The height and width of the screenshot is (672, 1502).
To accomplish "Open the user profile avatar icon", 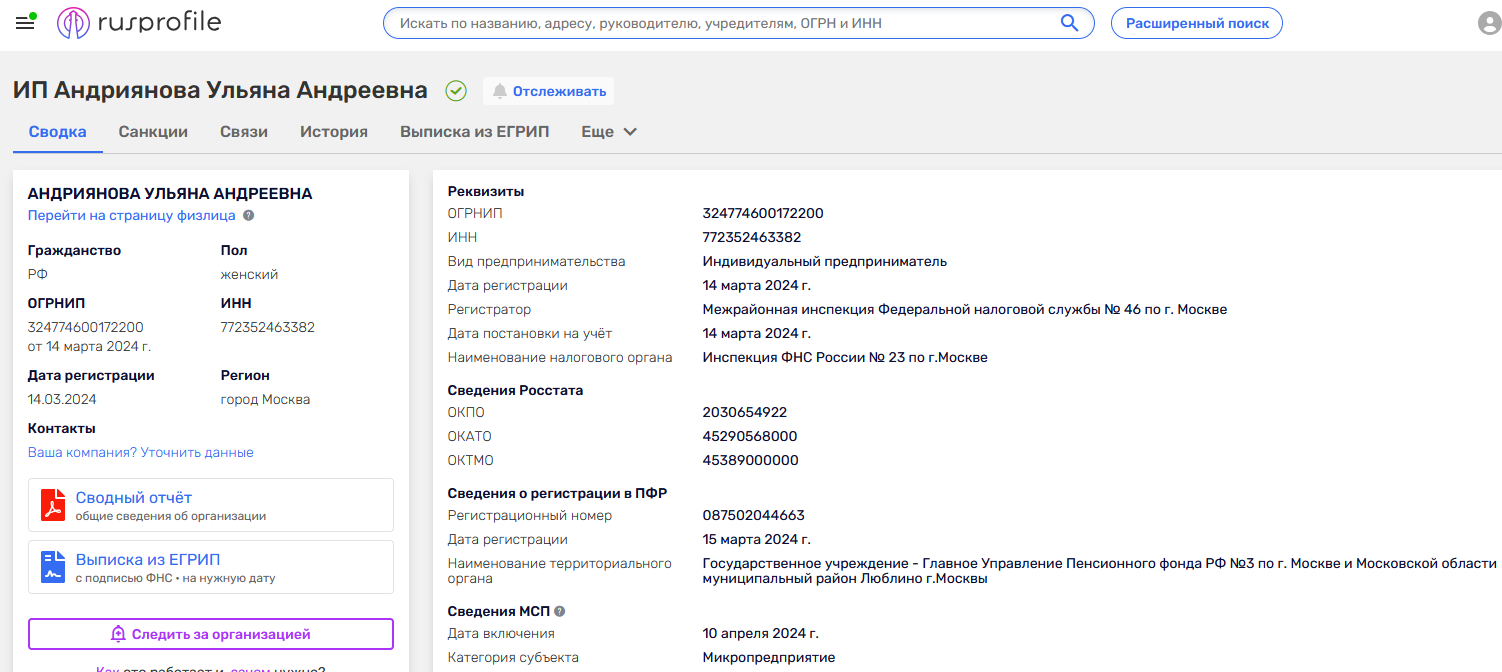I will point(1489,24).
